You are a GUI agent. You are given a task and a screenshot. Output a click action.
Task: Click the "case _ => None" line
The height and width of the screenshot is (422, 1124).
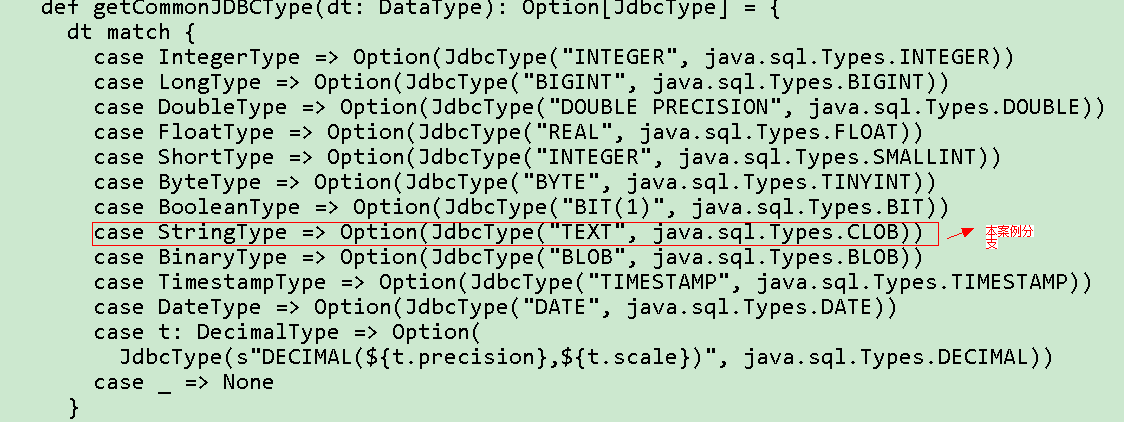[x=184, y=382]
